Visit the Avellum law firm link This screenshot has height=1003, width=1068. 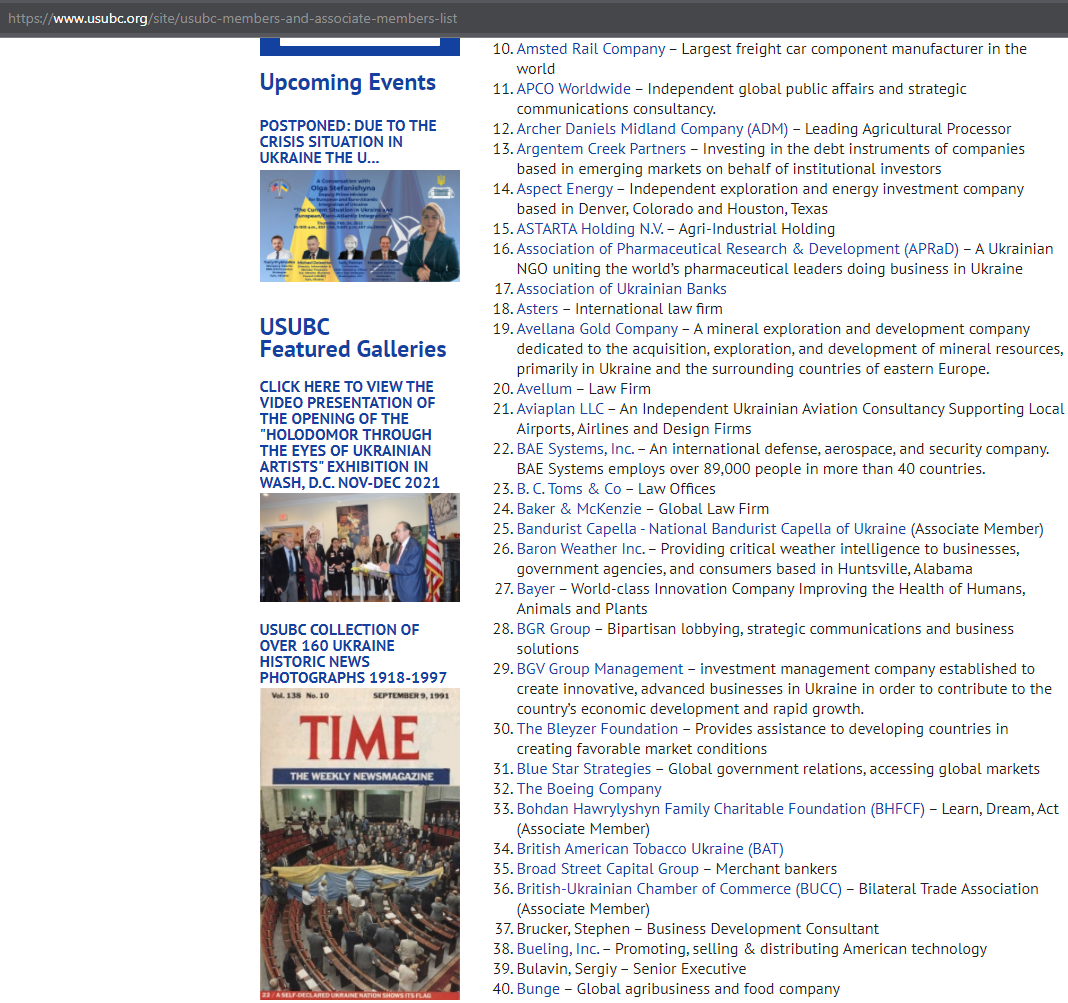[x=544, y=389]
